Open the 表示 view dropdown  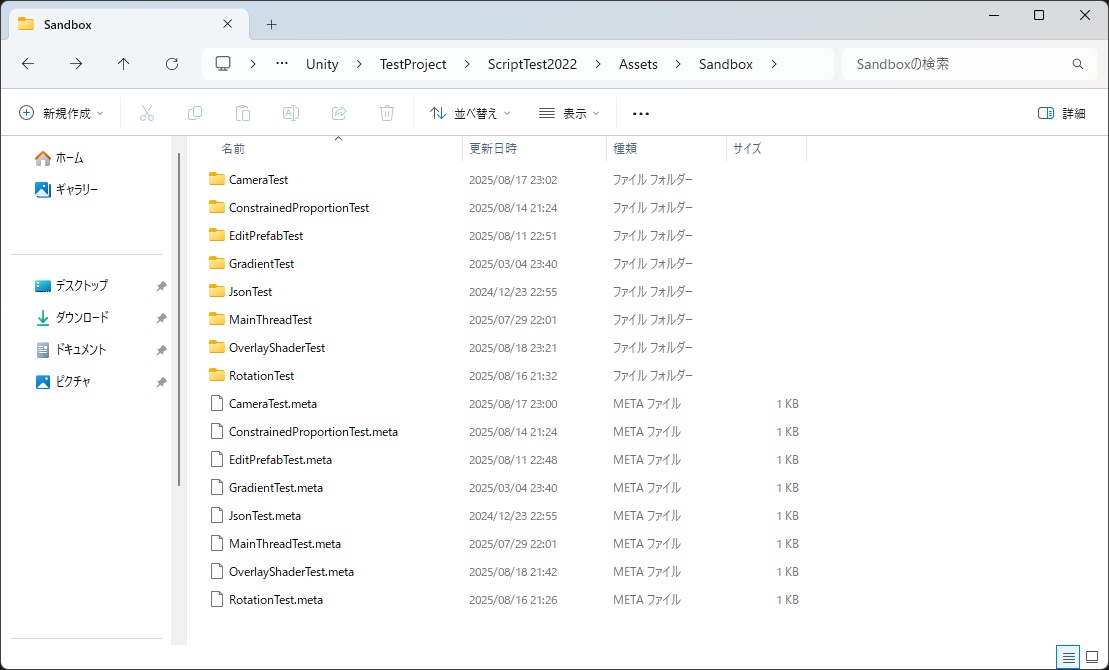(569, 113)
